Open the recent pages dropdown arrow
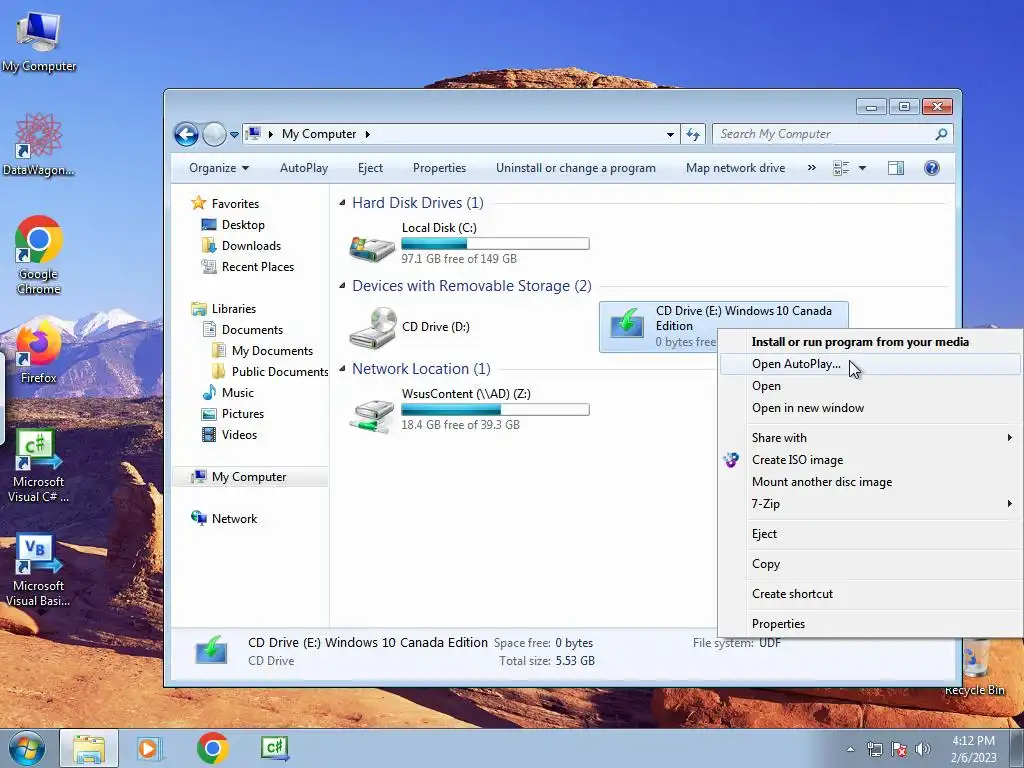1024x768 pixels. [234, 135]
